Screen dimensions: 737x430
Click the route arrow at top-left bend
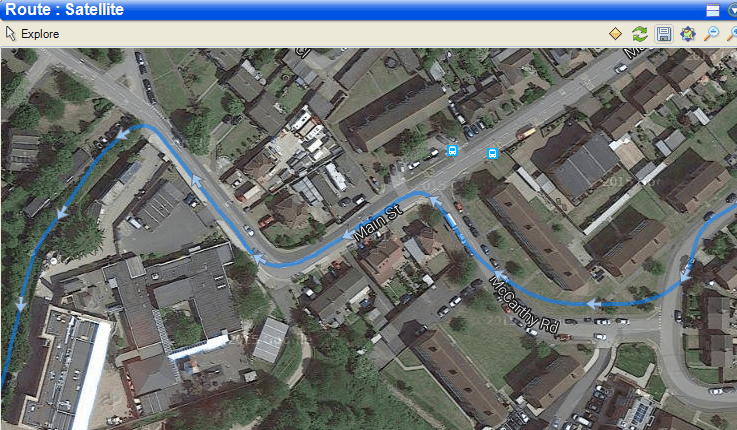point(123,134)
